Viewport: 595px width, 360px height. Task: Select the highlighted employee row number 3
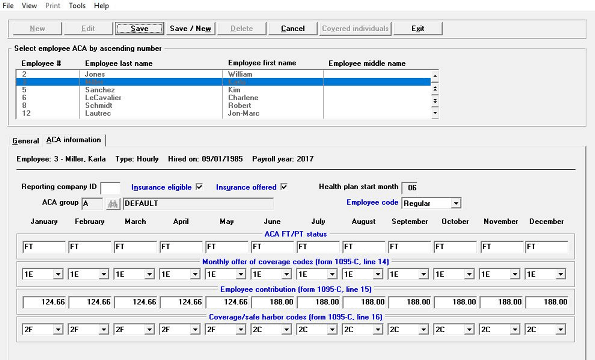tap(223, 82)
